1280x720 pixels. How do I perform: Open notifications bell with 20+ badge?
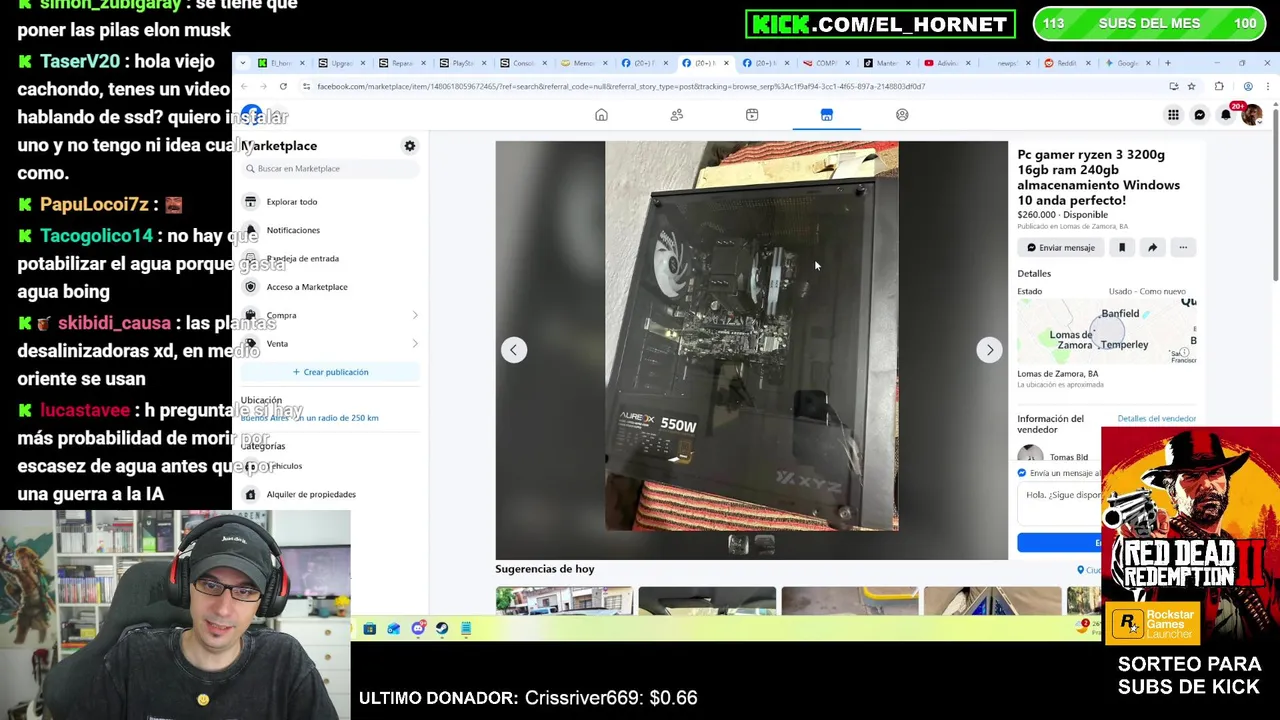pos(1226,115)
